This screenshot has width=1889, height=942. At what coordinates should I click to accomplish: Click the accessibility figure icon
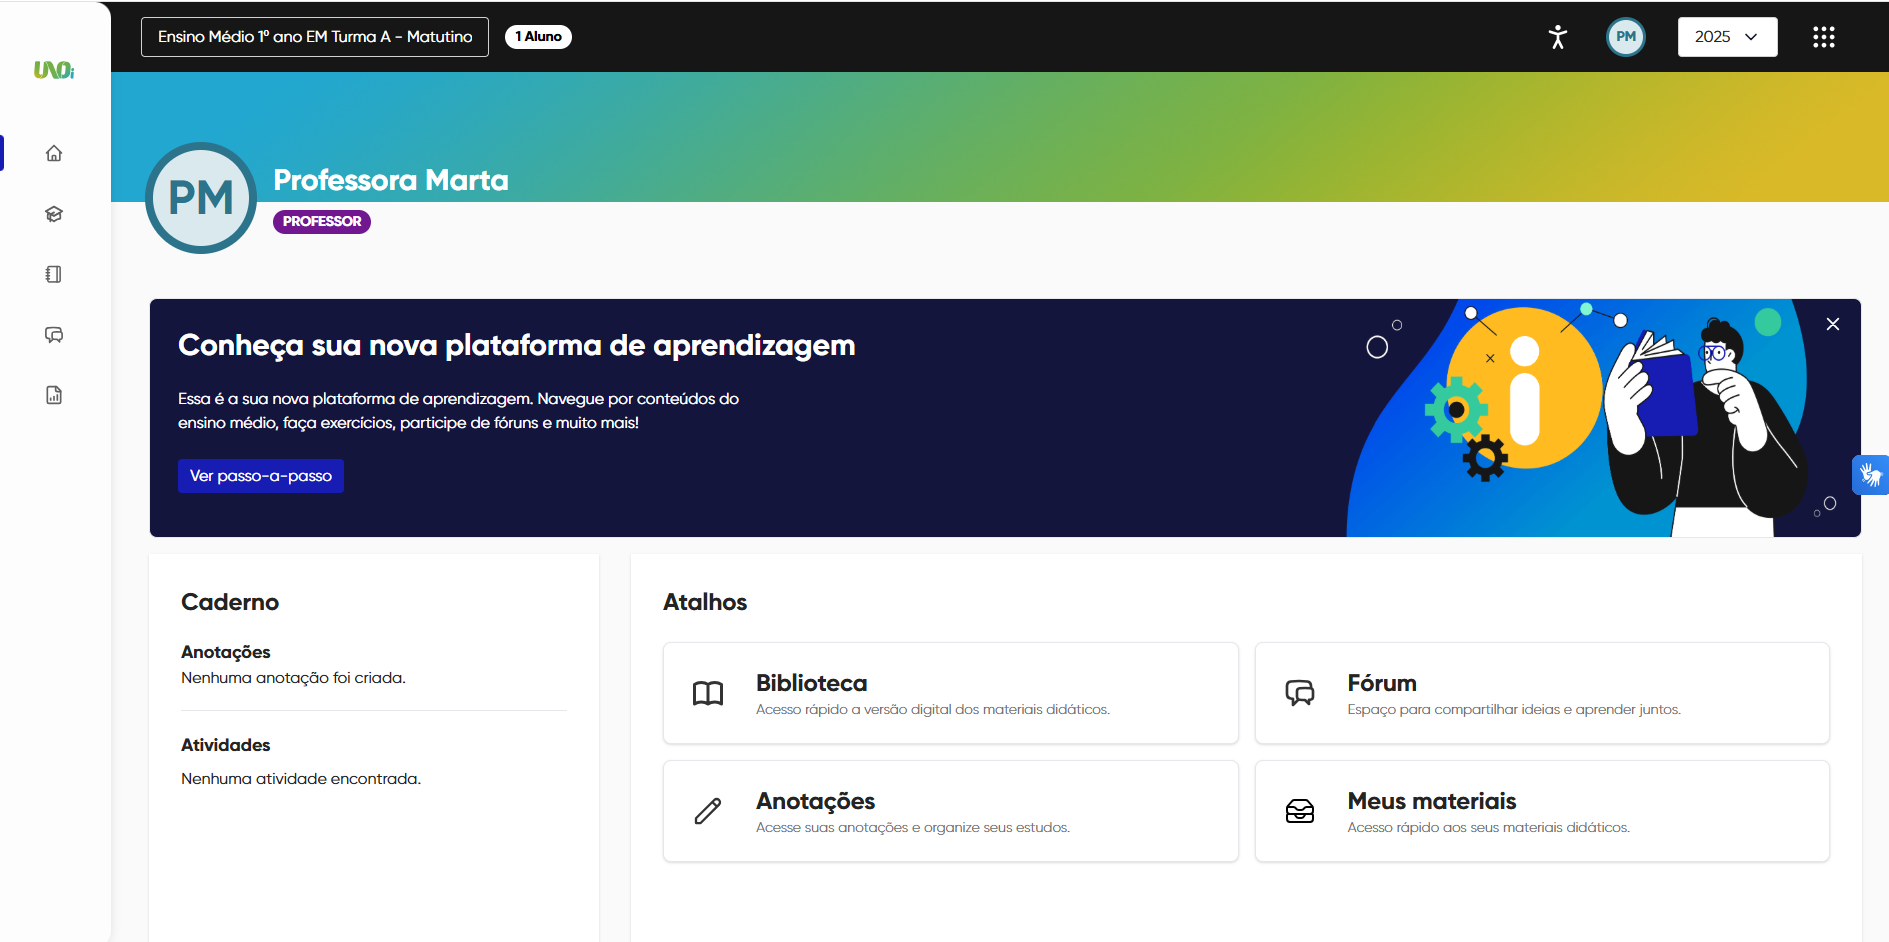1557,37
